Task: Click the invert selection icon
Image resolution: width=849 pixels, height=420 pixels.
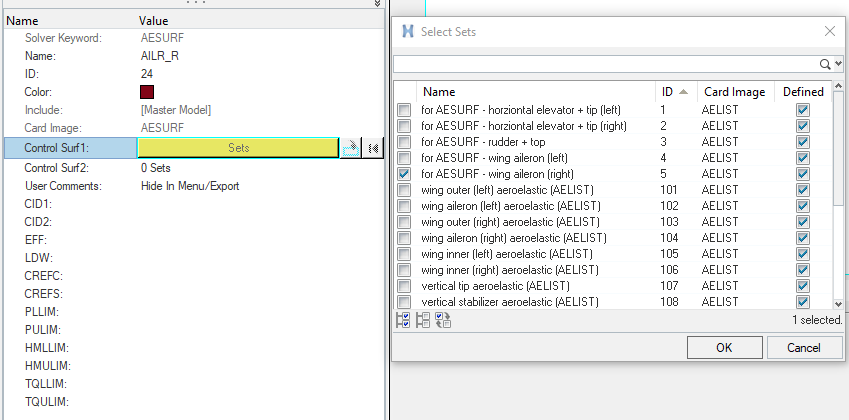Action: point(442,321)
